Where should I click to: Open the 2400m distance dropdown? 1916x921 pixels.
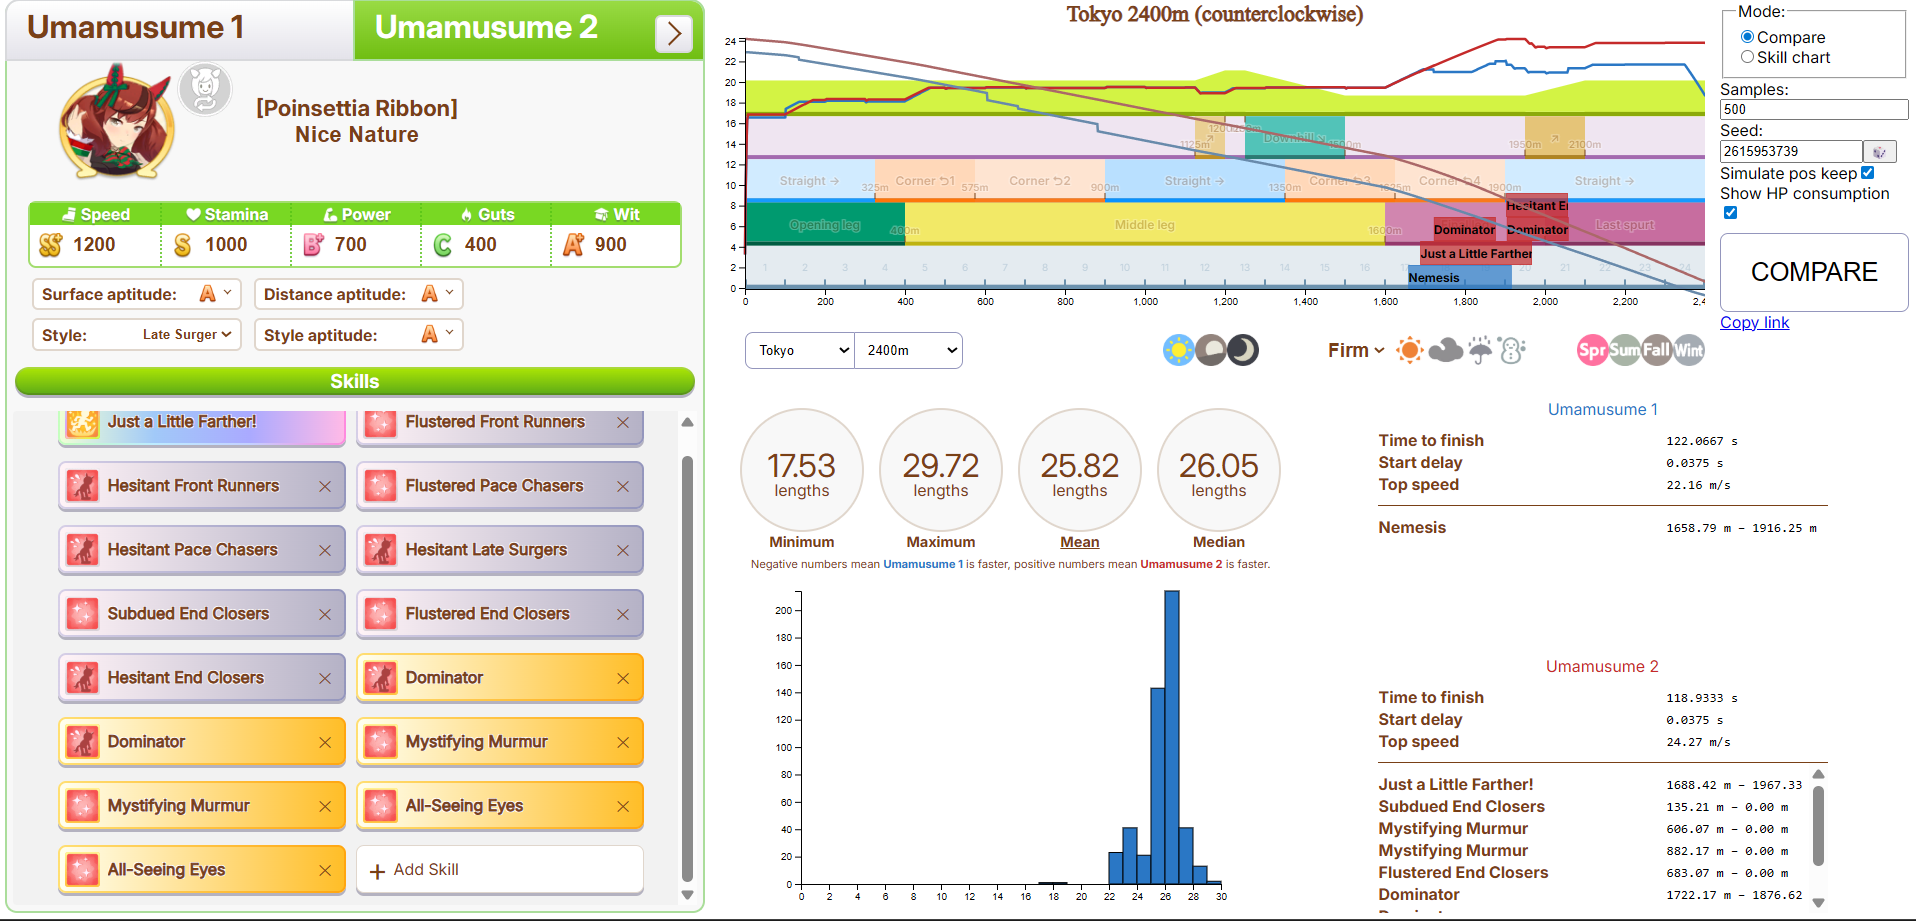tap(908, 350)
